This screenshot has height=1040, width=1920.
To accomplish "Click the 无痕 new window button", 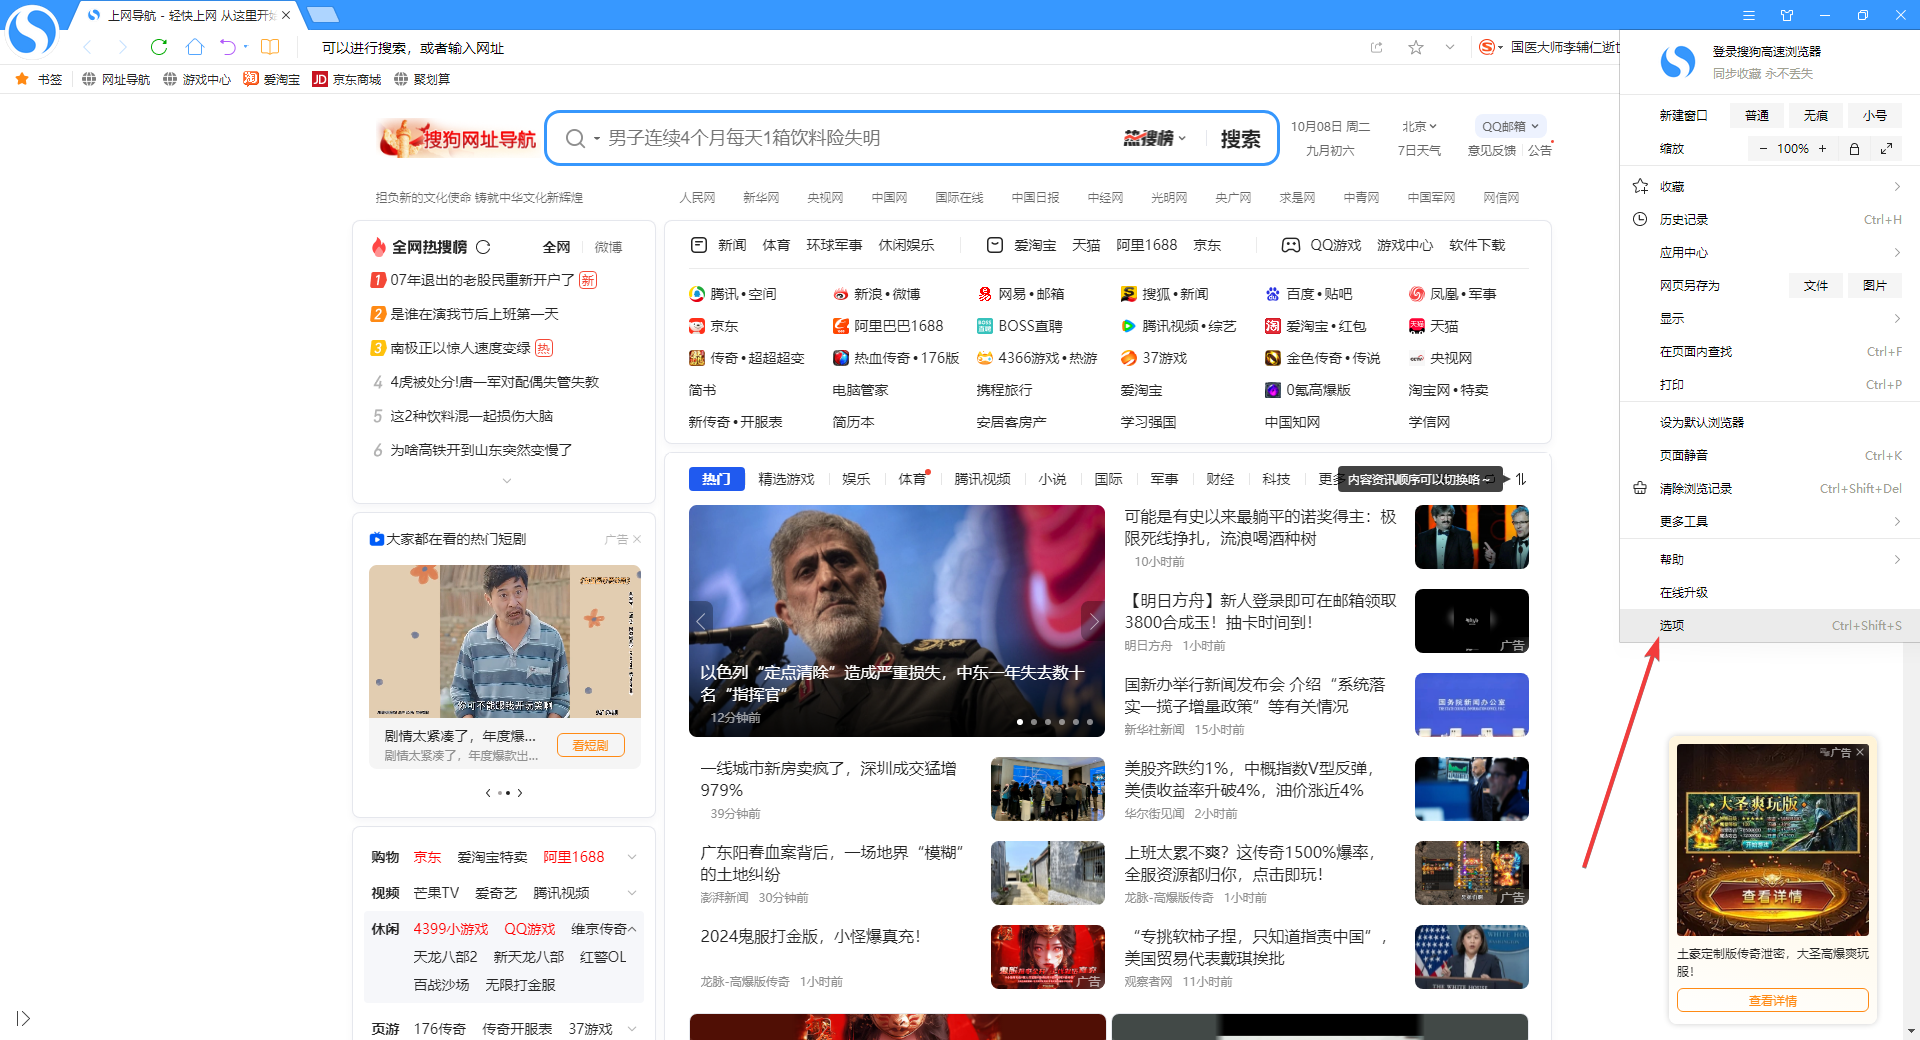I will (x=1816, y=115).
